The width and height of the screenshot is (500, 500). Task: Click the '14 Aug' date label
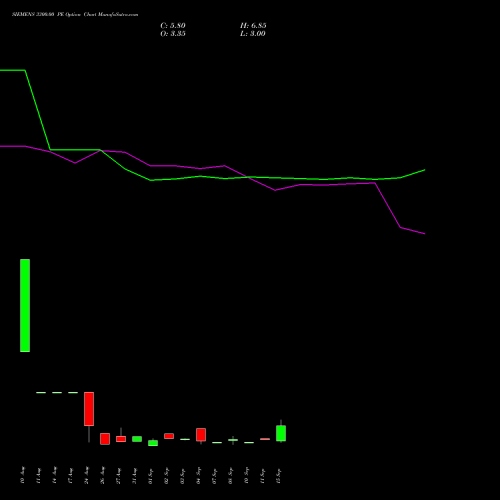(54, 476)
